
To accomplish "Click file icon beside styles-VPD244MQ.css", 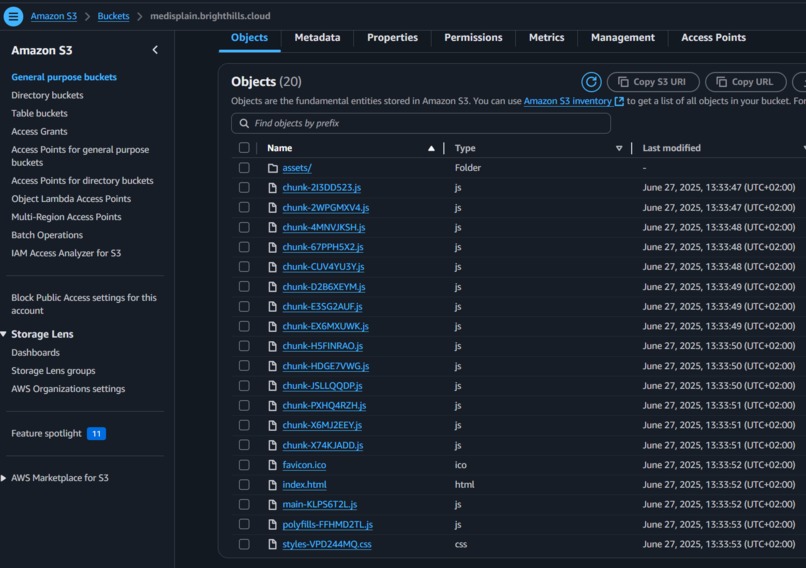I will [x=273, y=544].
